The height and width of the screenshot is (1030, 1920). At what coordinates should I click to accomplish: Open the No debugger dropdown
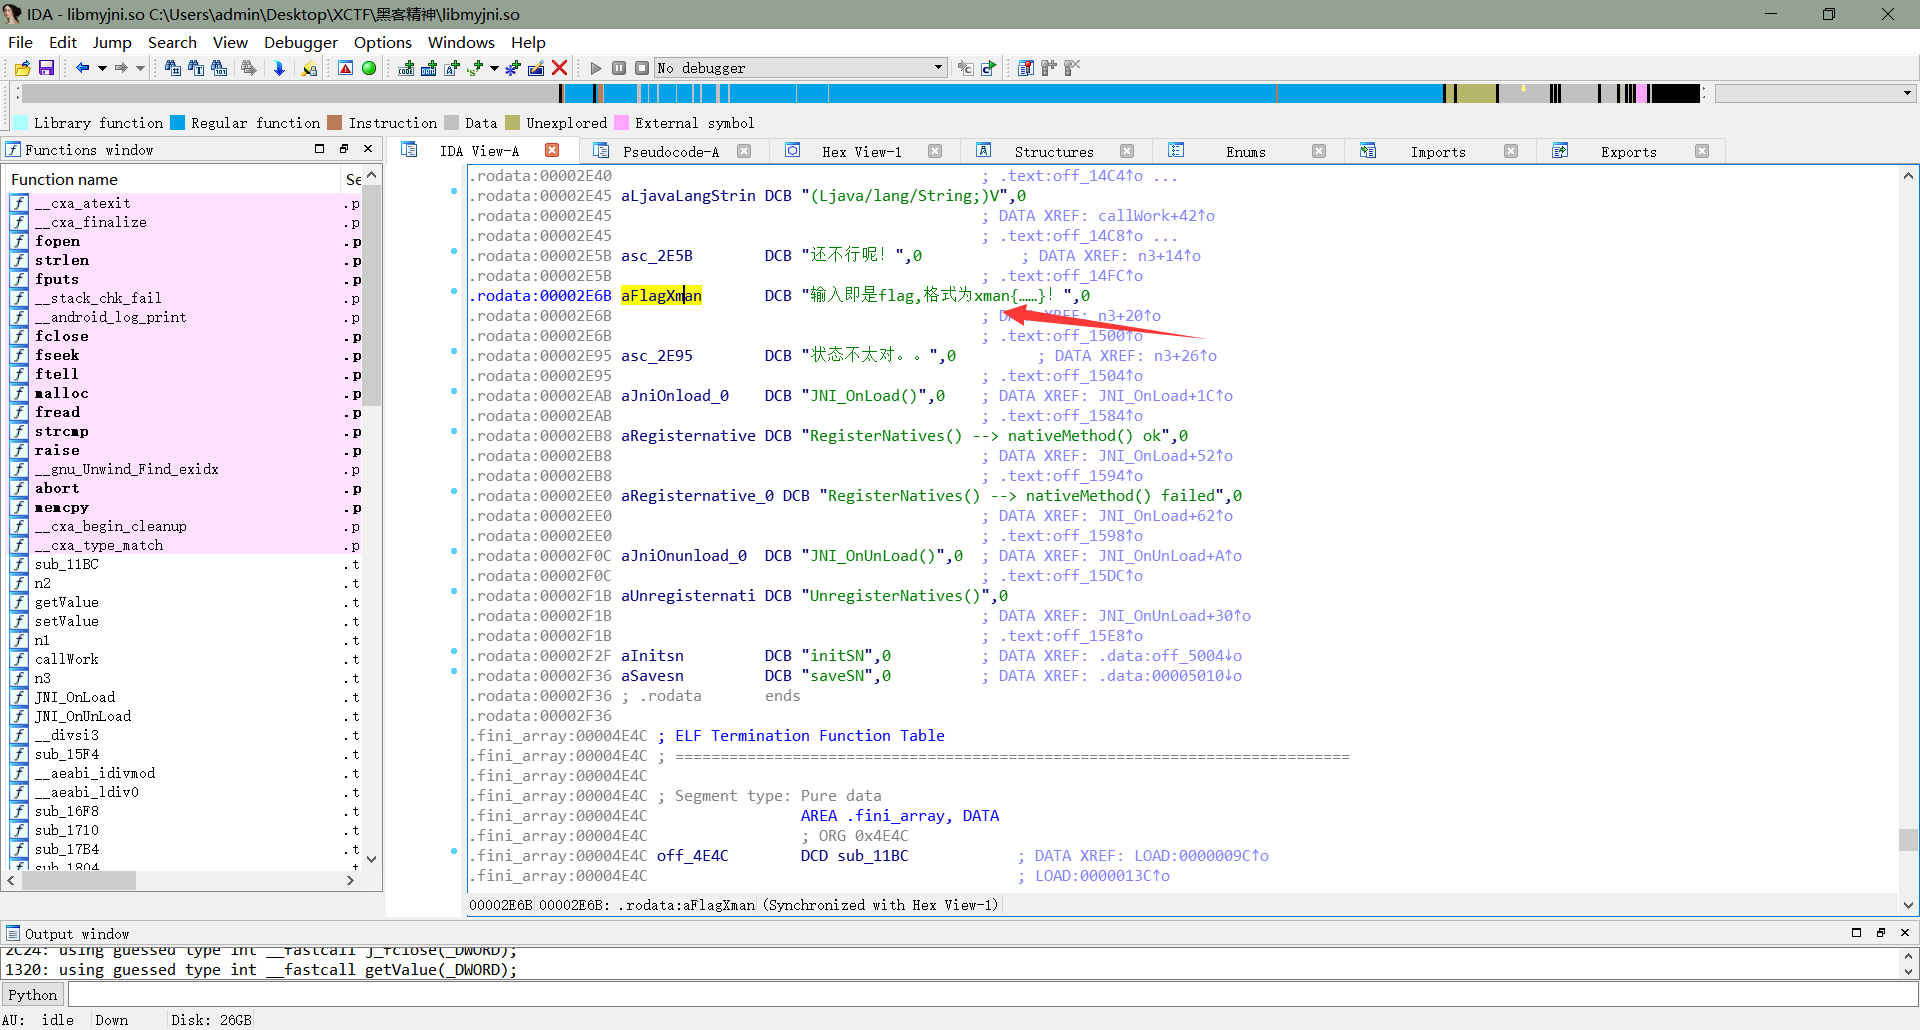tap(938, 68)
